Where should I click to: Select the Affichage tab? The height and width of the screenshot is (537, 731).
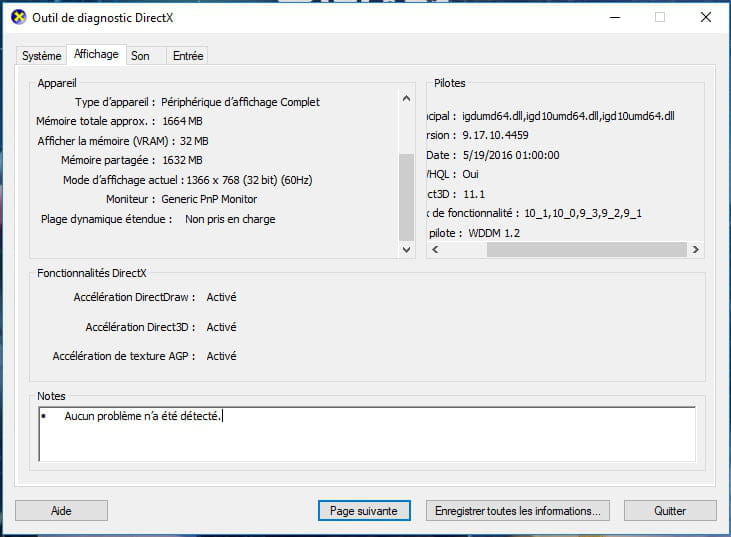[96, 54]
